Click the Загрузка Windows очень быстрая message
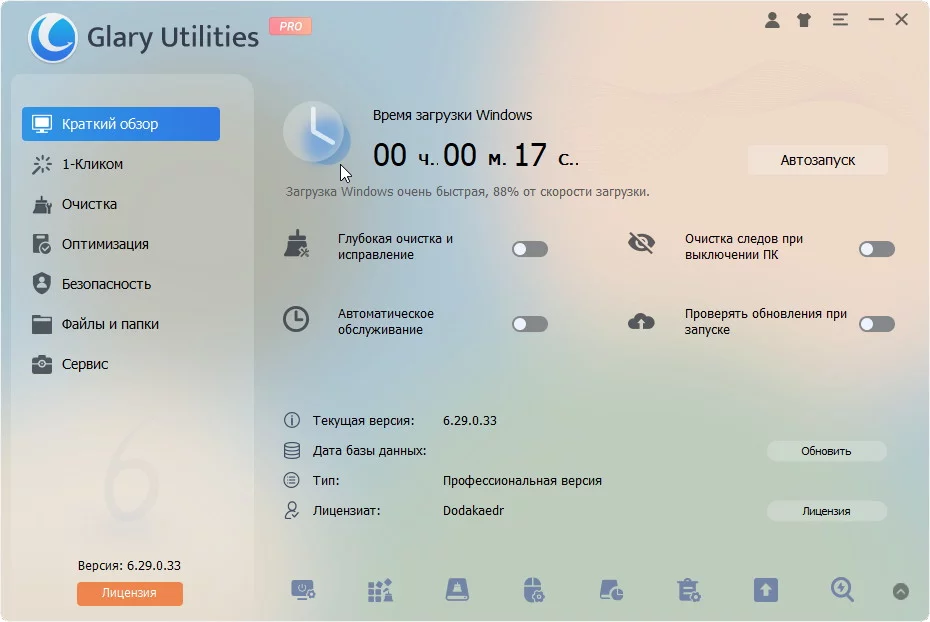 pyautogui.click(x=467, y=192)
